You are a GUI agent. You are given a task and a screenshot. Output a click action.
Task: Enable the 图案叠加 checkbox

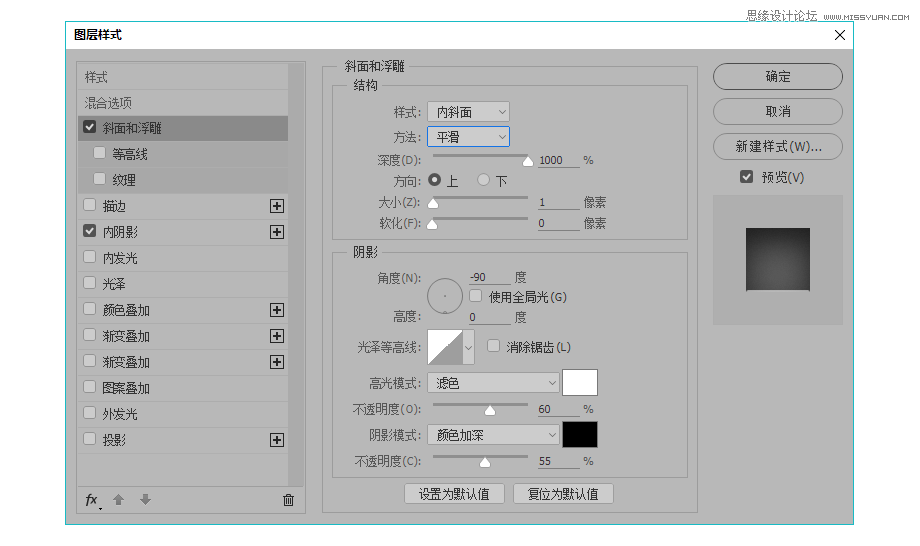coord(90,387)
